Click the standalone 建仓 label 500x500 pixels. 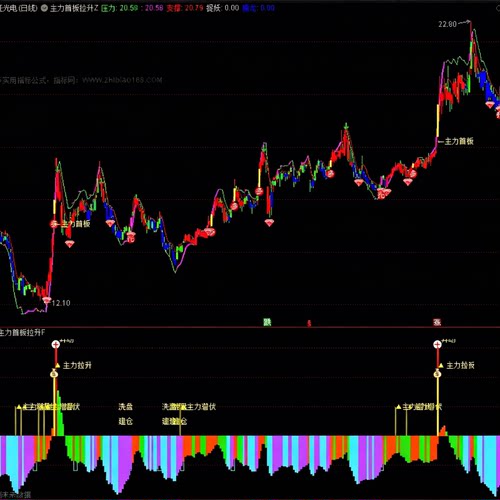coord(126,421)
